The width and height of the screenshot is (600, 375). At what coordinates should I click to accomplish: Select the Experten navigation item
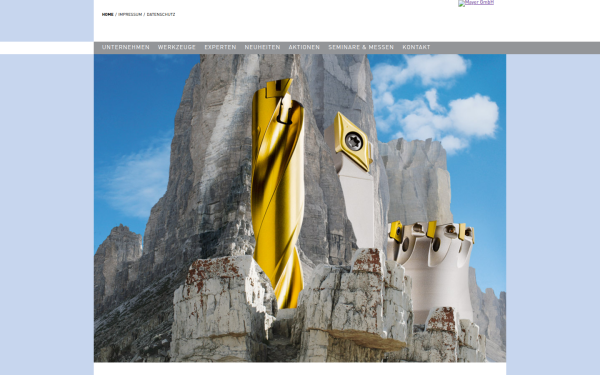tap(220, 47)
